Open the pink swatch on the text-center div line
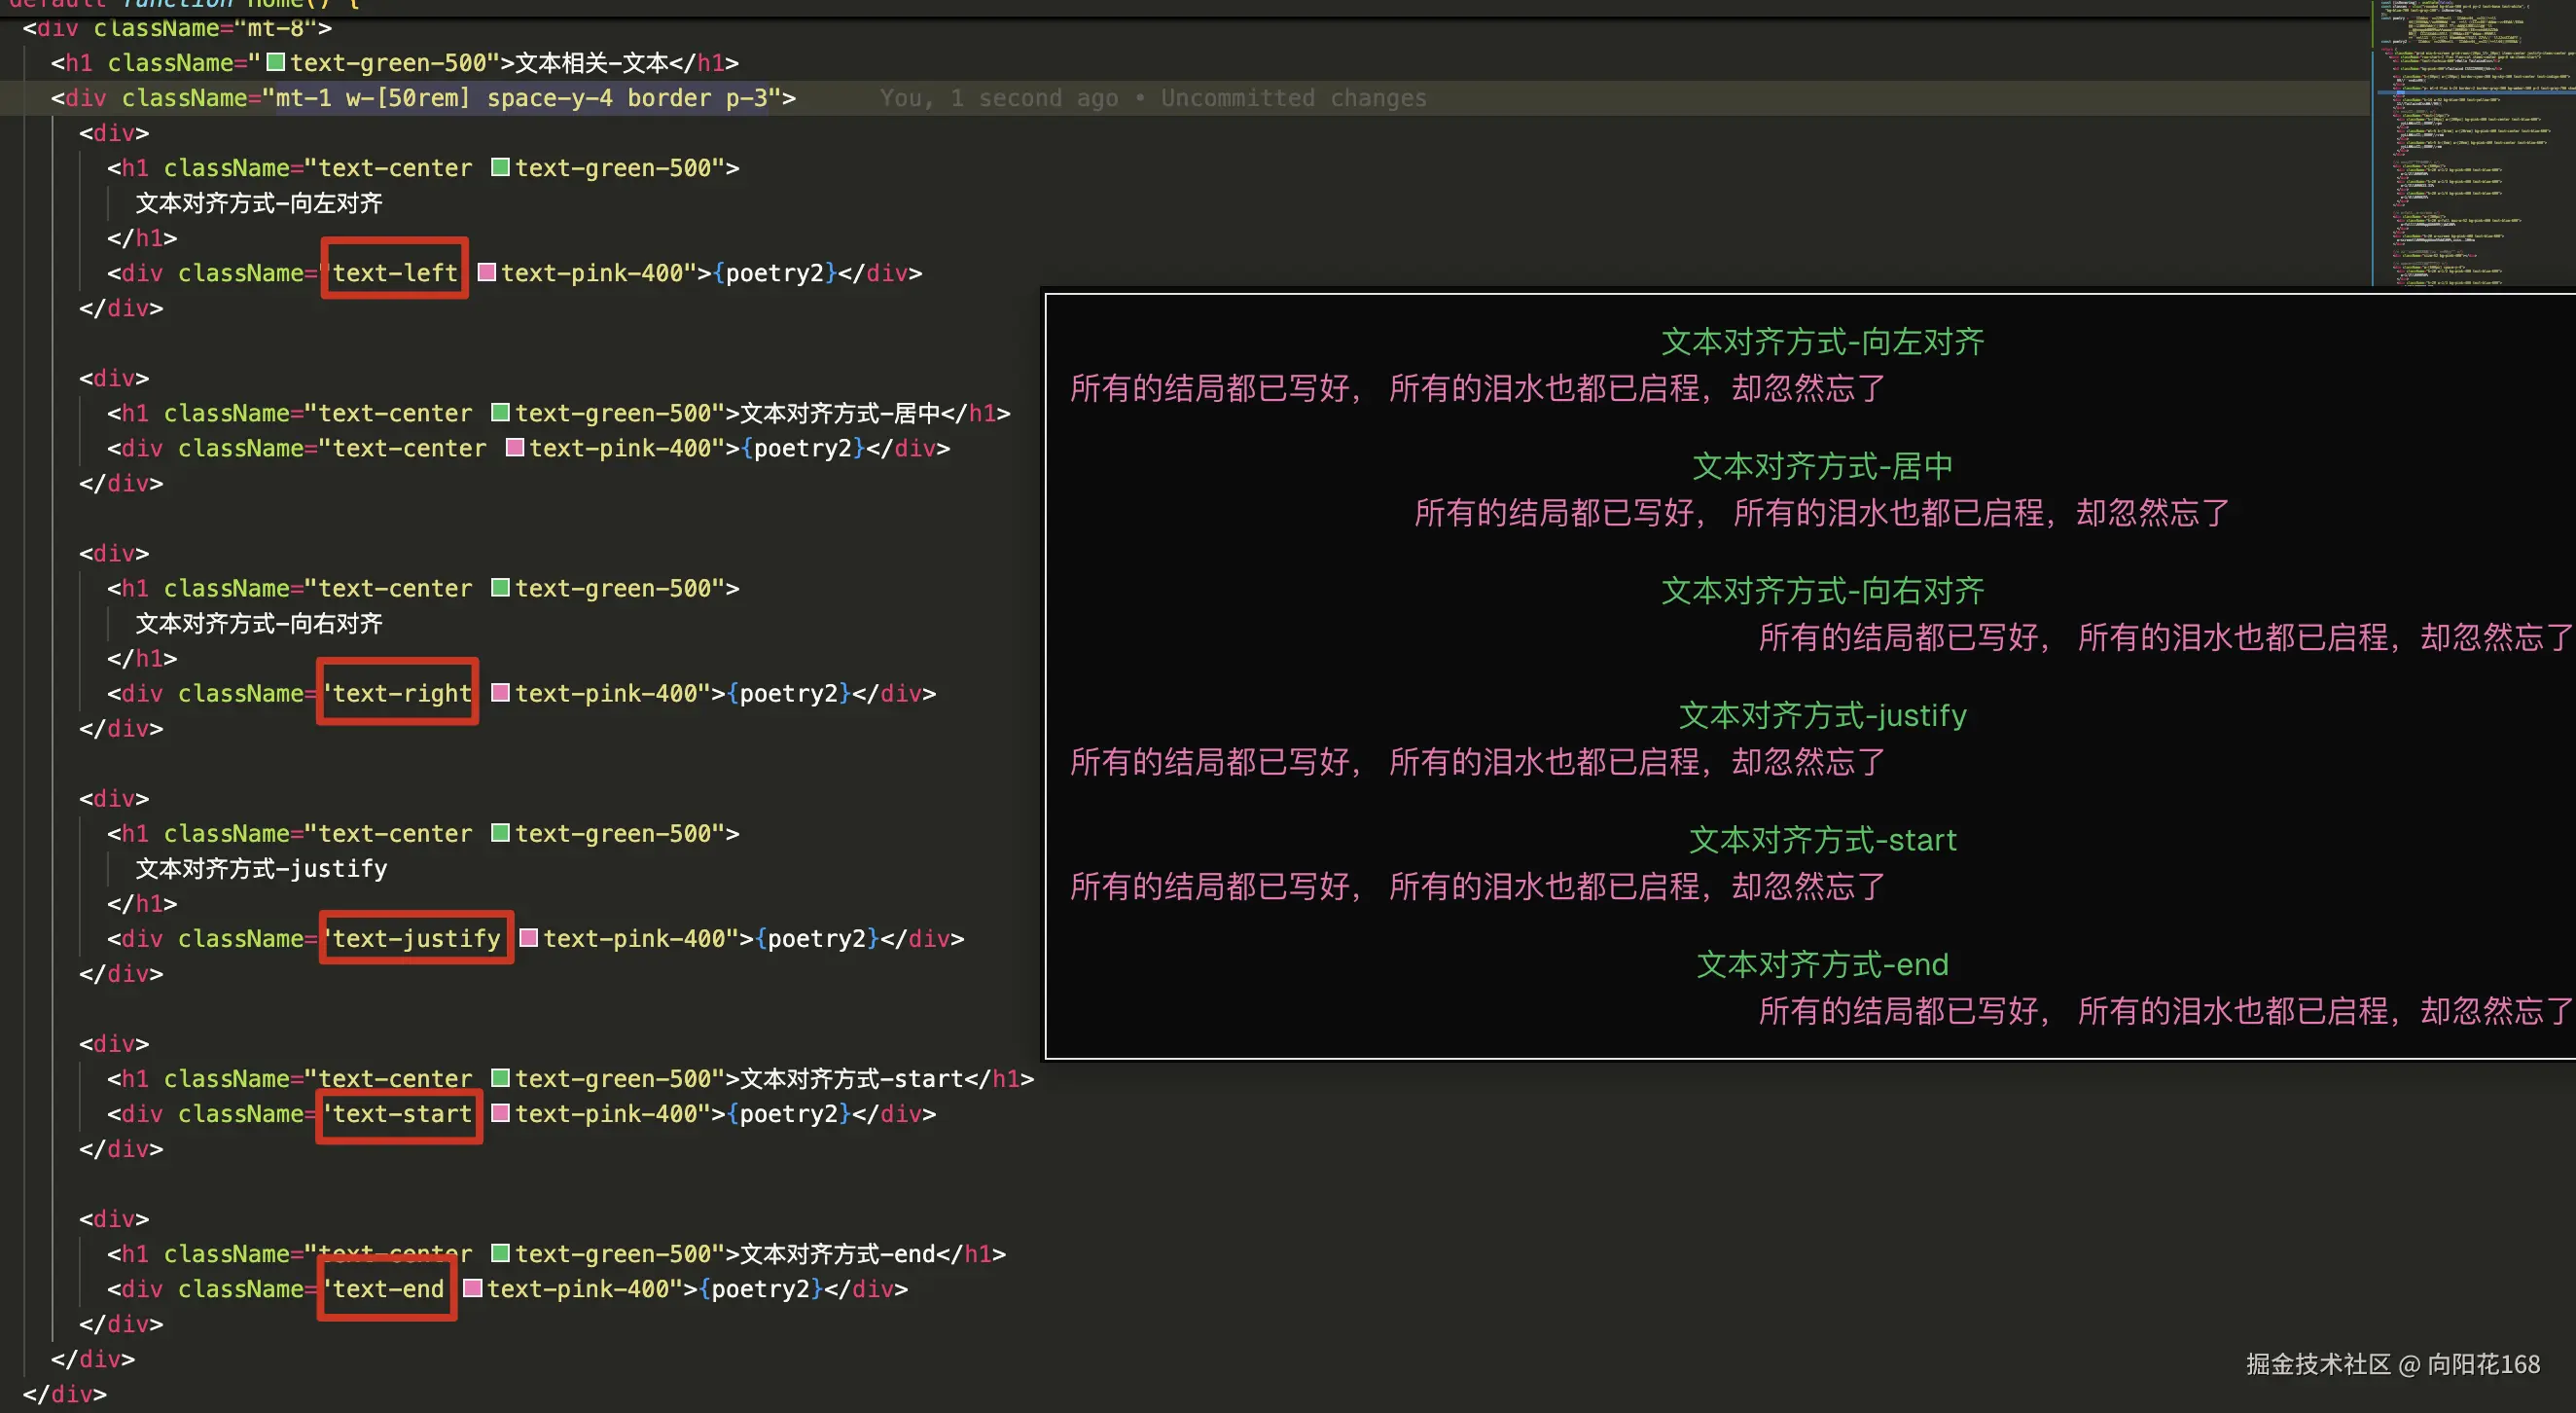The image size is (2576, 1413). (515, 447)
